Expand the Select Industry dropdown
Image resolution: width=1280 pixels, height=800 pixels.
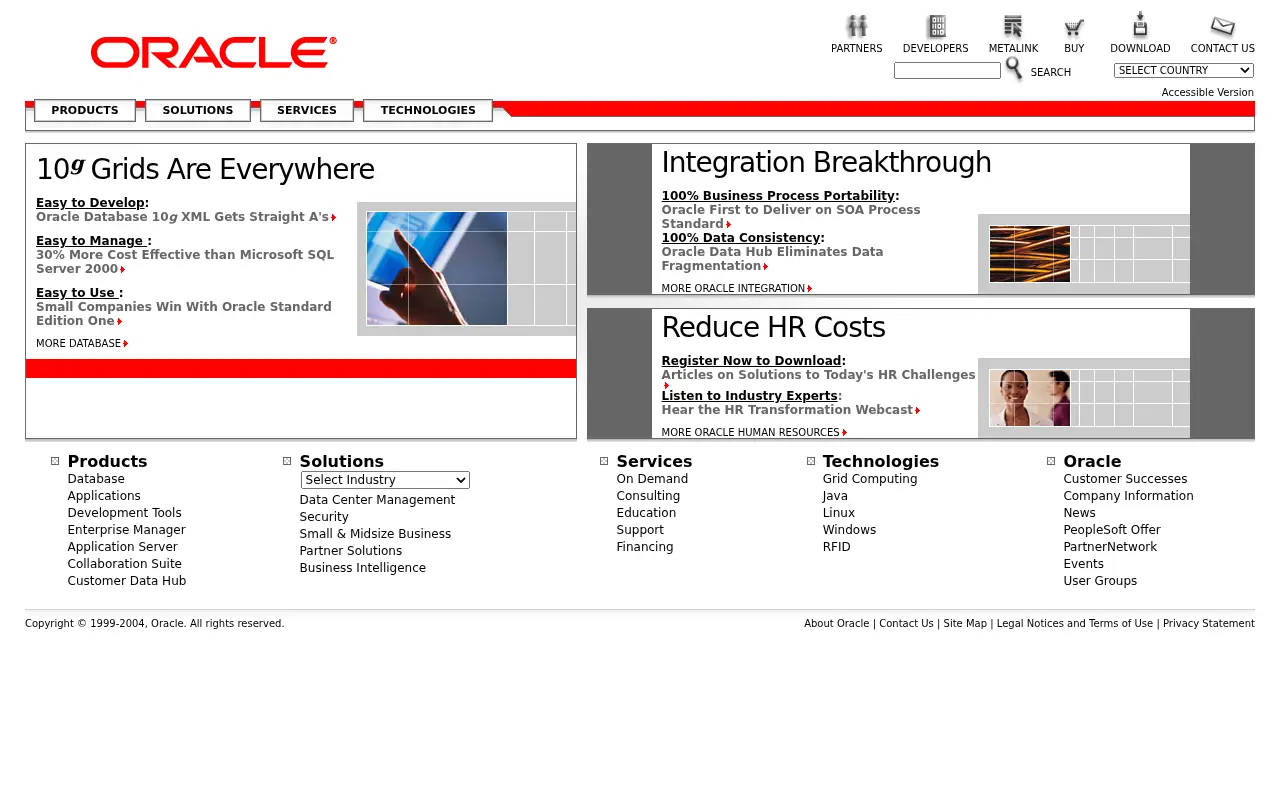(x=385, y=480)
